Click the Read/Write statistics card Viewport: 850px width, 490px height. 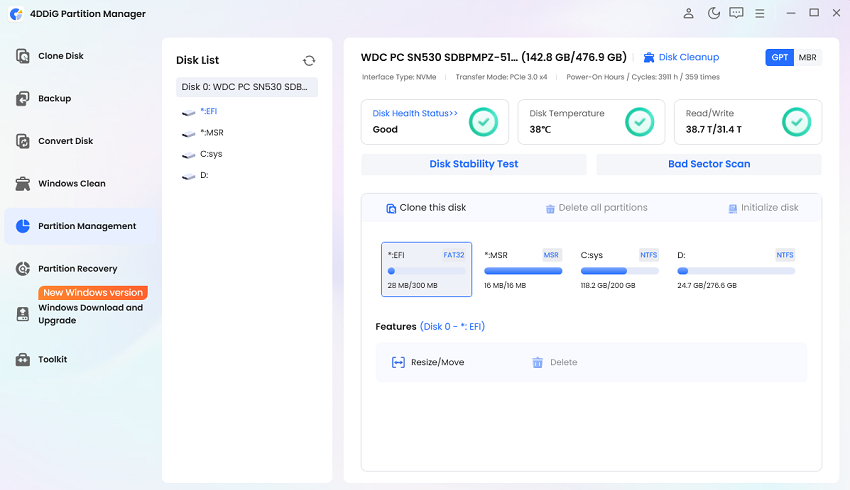click(x=748, y=122)
